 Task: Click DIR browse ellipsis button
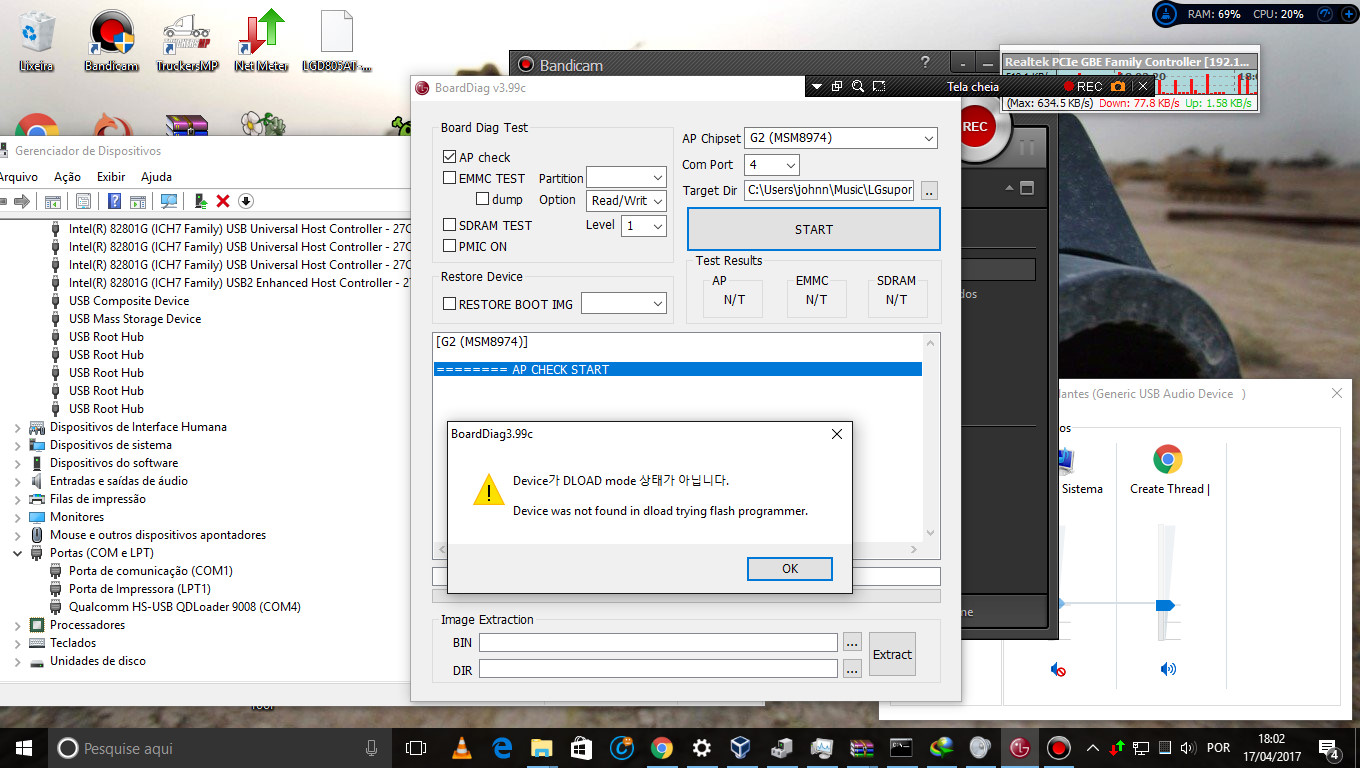pyautogui.click(x=852, y=670)
